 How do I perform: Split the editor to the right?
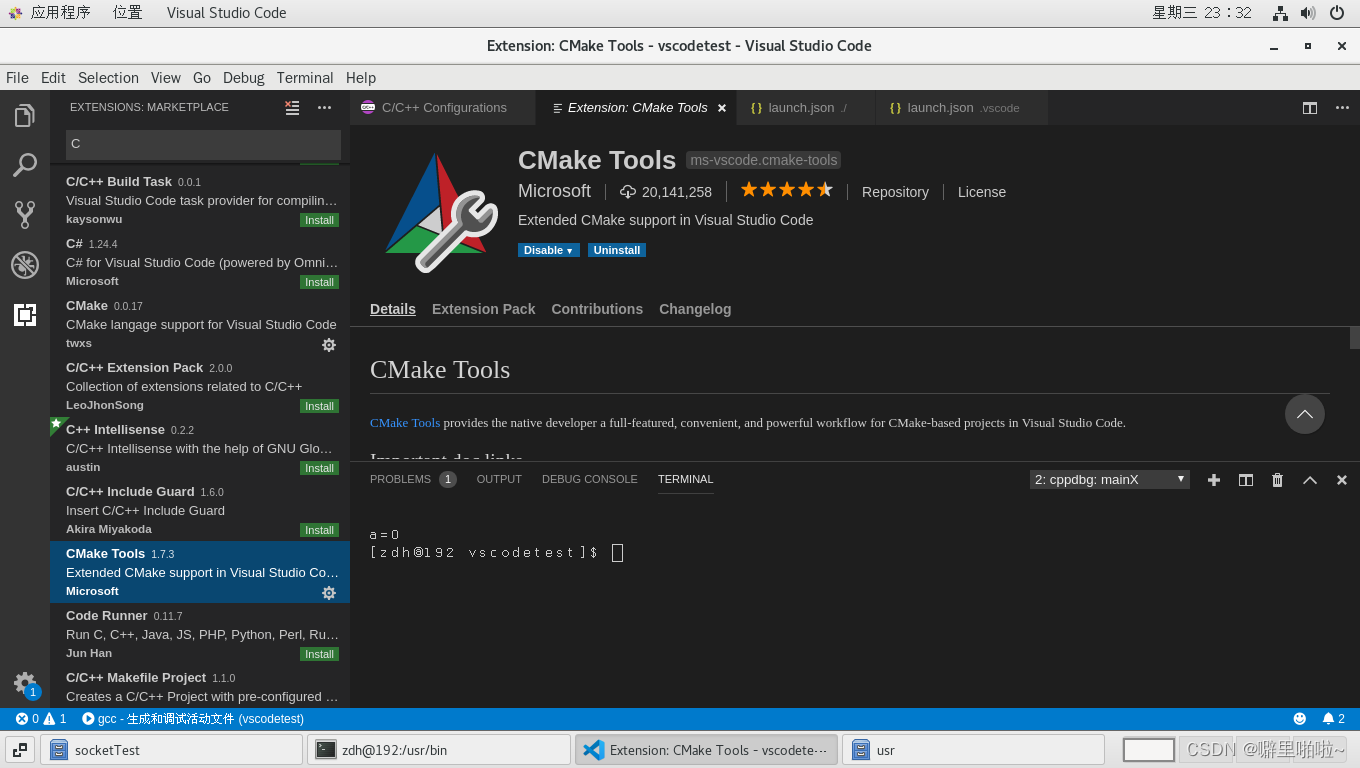1310,108
